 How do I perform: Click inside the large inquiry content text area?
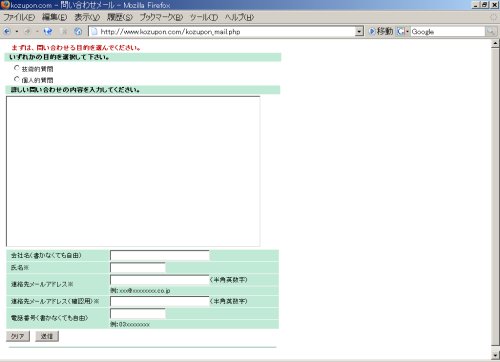133,171
